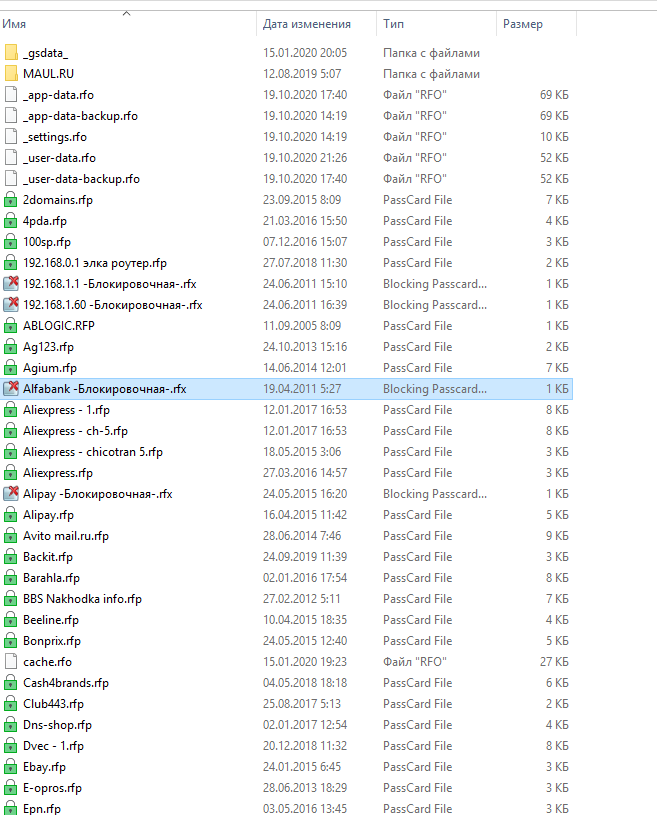Viewport: 657px width, 815px height.
Task: Select 192.168.0.1 елка роутер.rfp file
Action: (94, 263)
